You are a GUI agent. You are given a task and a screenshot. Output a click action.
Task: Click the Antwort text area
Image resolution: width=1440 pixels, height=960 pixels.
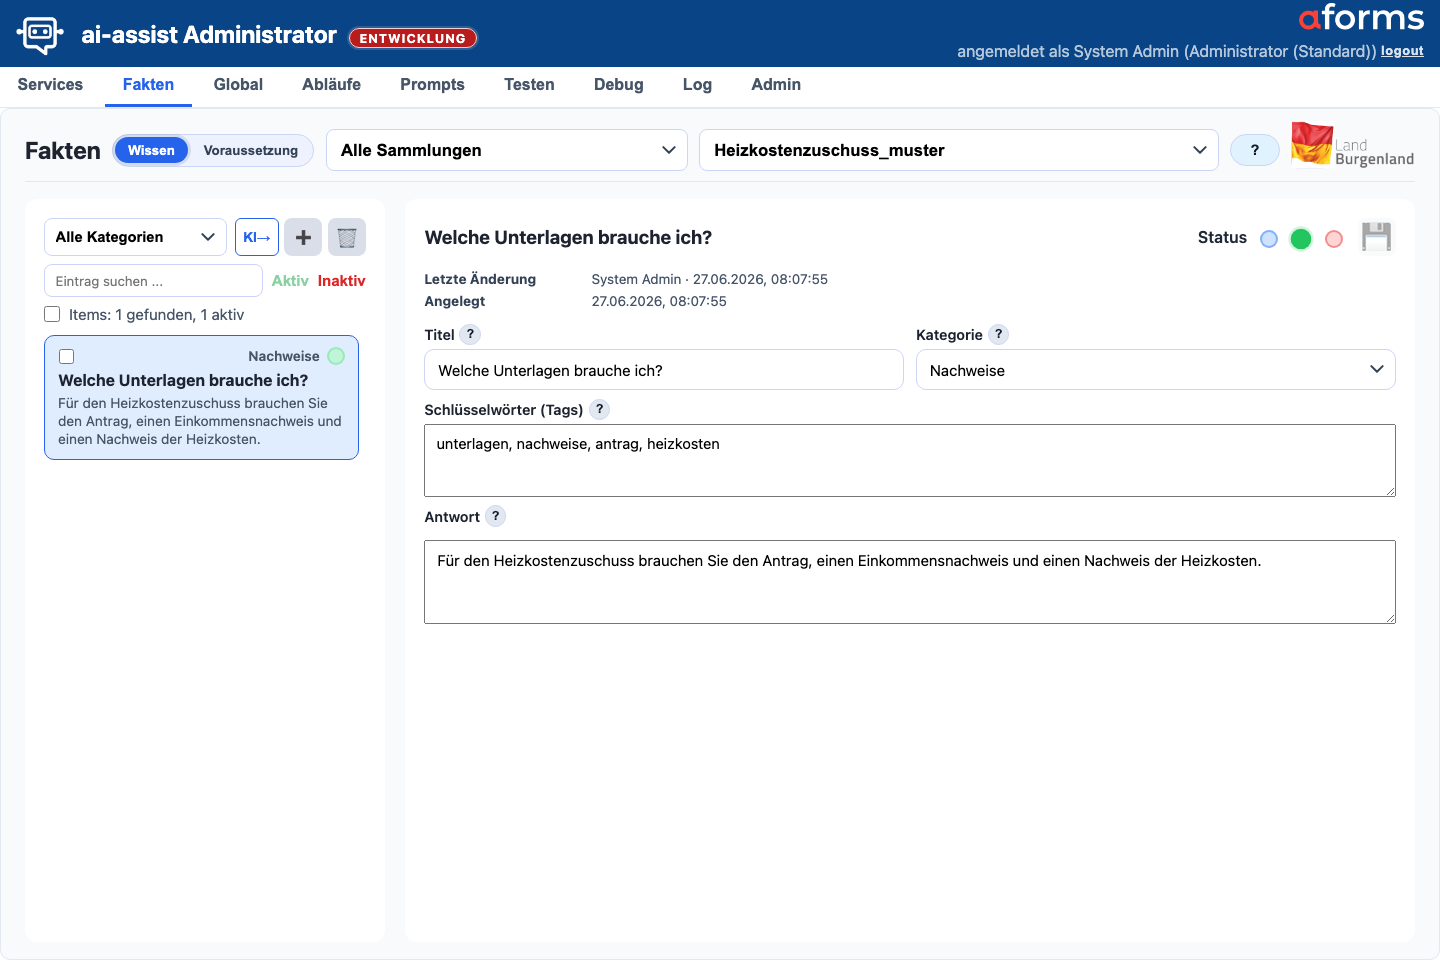[910, 582]
